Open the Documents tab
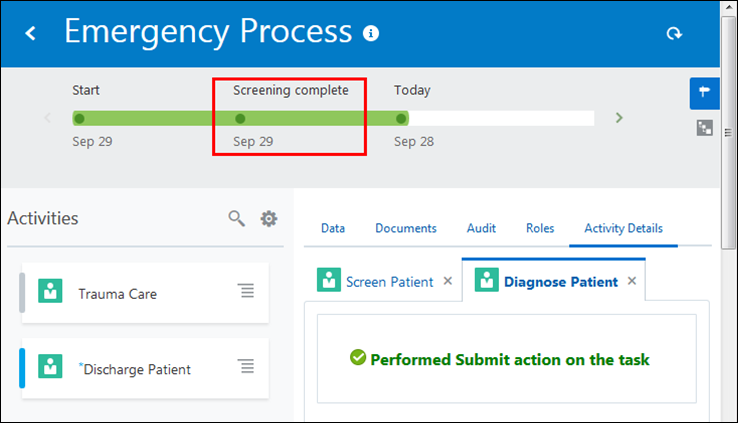 coord(406,228)
